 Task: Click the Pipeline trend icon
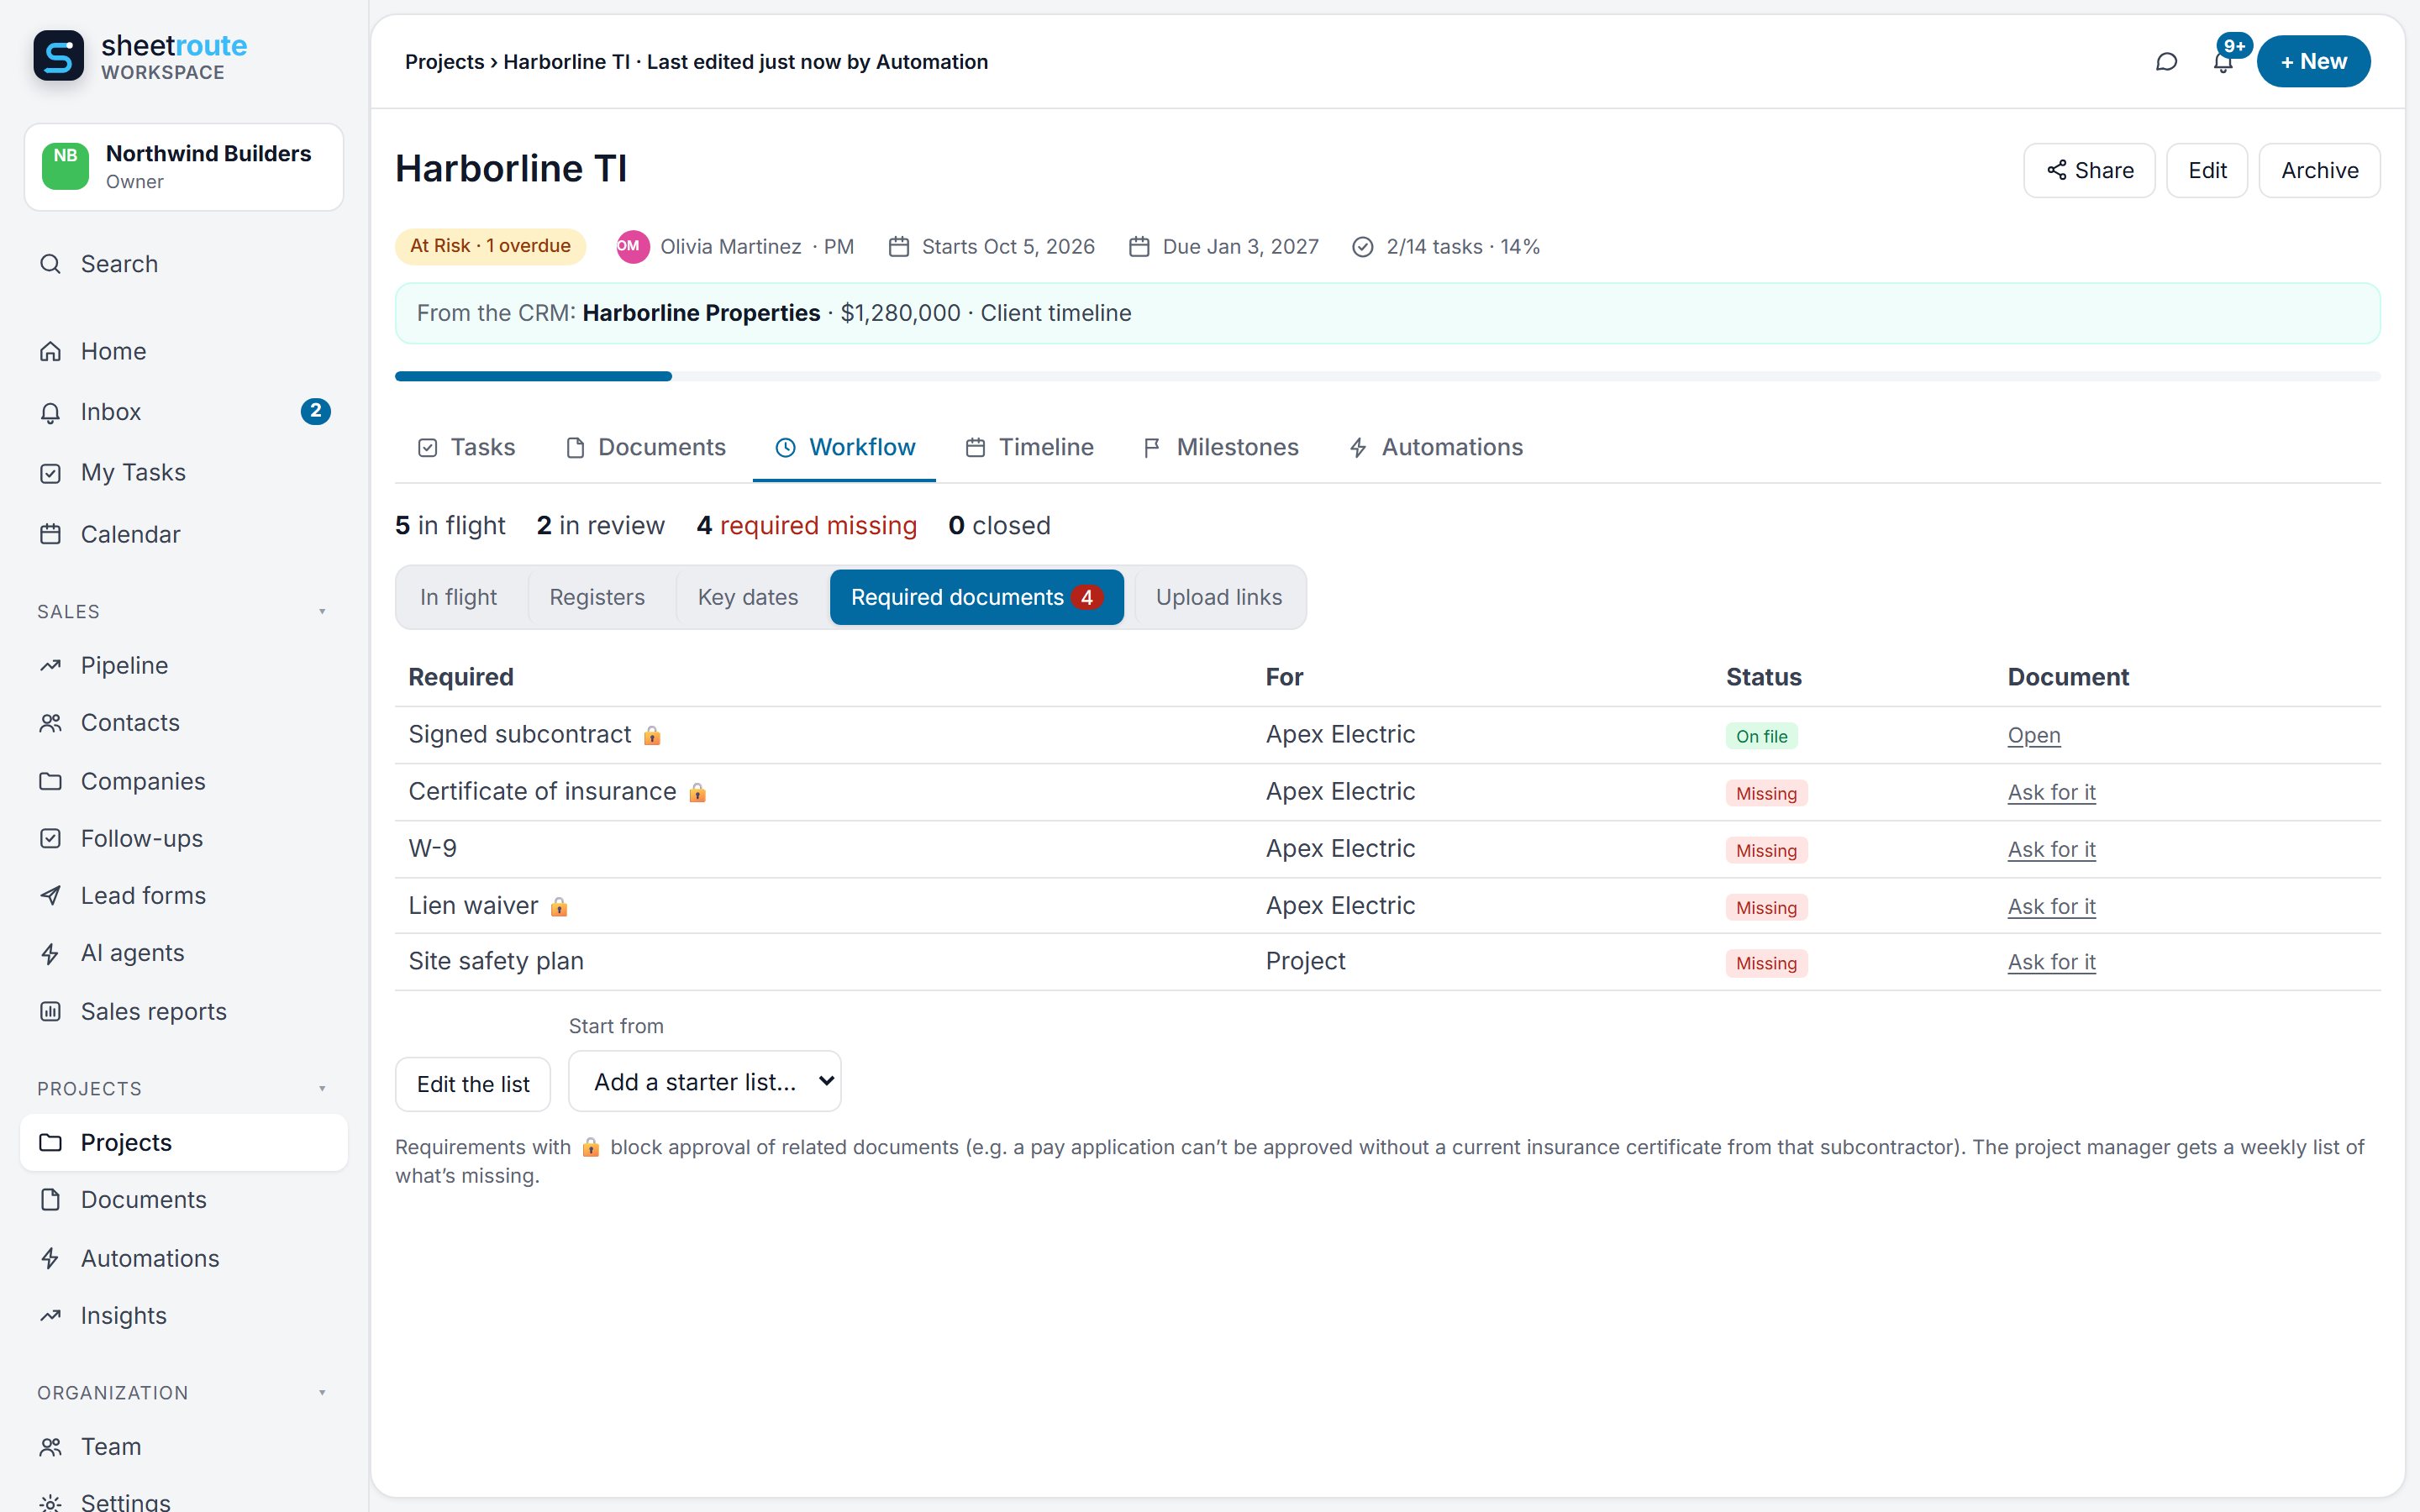pyautogui.click(x=50, y=665)
